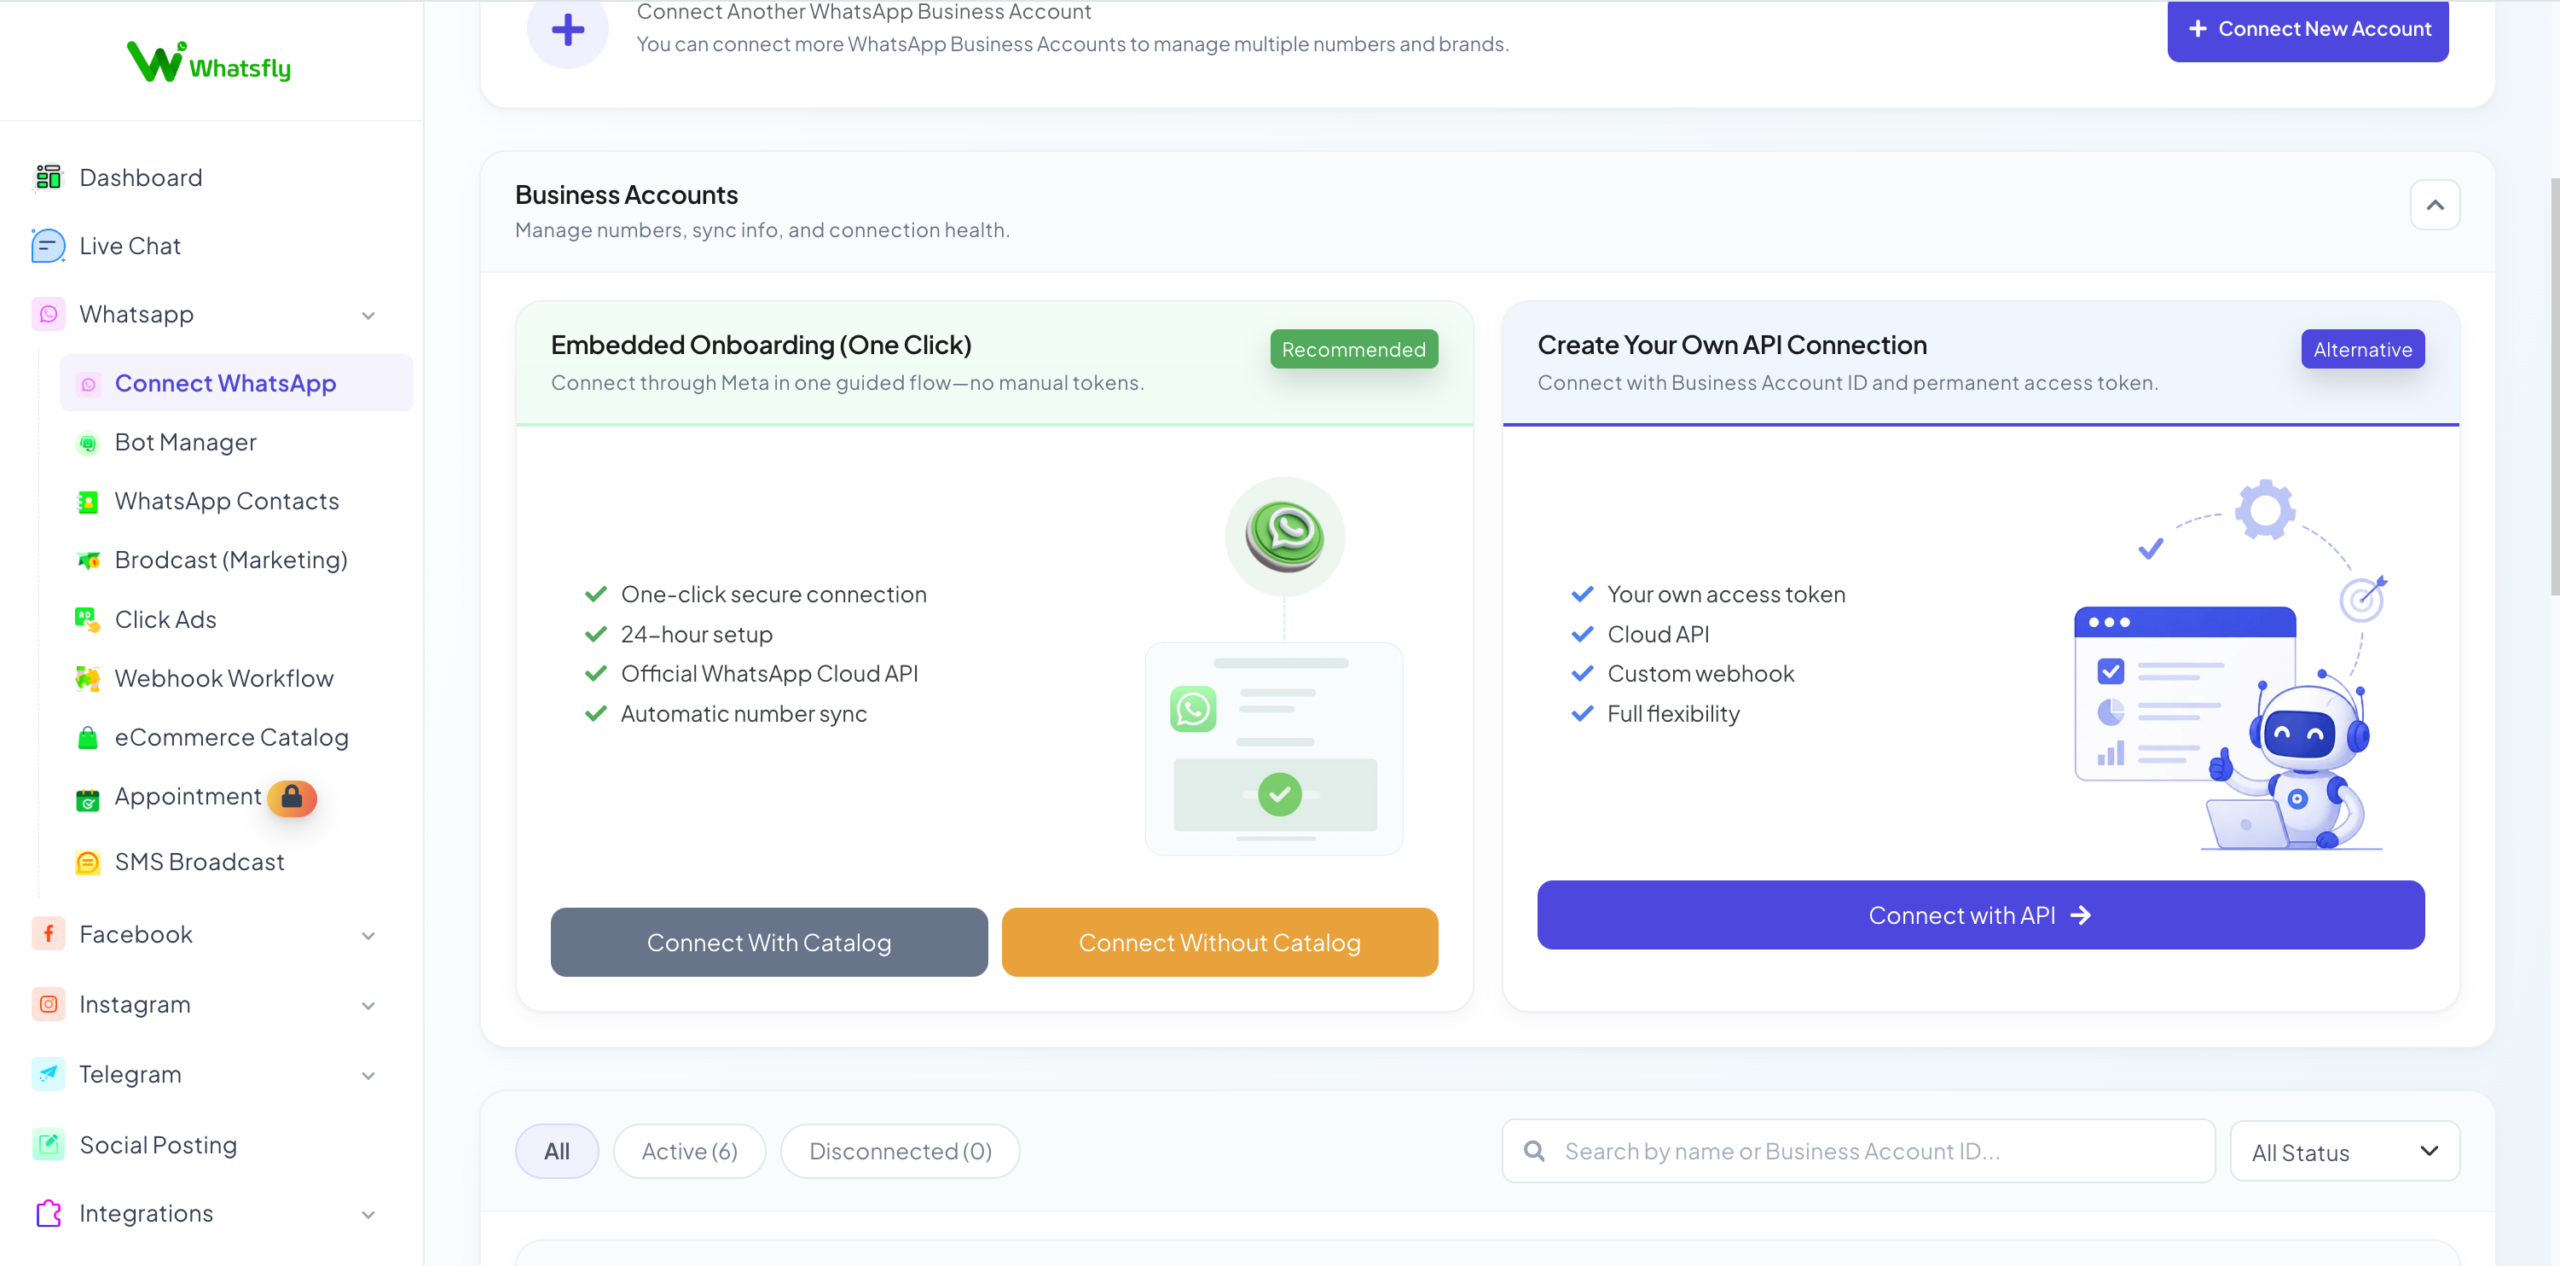Screen dimensions: 2560x1266
Task: Select the All filter tab
Action: [557, 1151]
